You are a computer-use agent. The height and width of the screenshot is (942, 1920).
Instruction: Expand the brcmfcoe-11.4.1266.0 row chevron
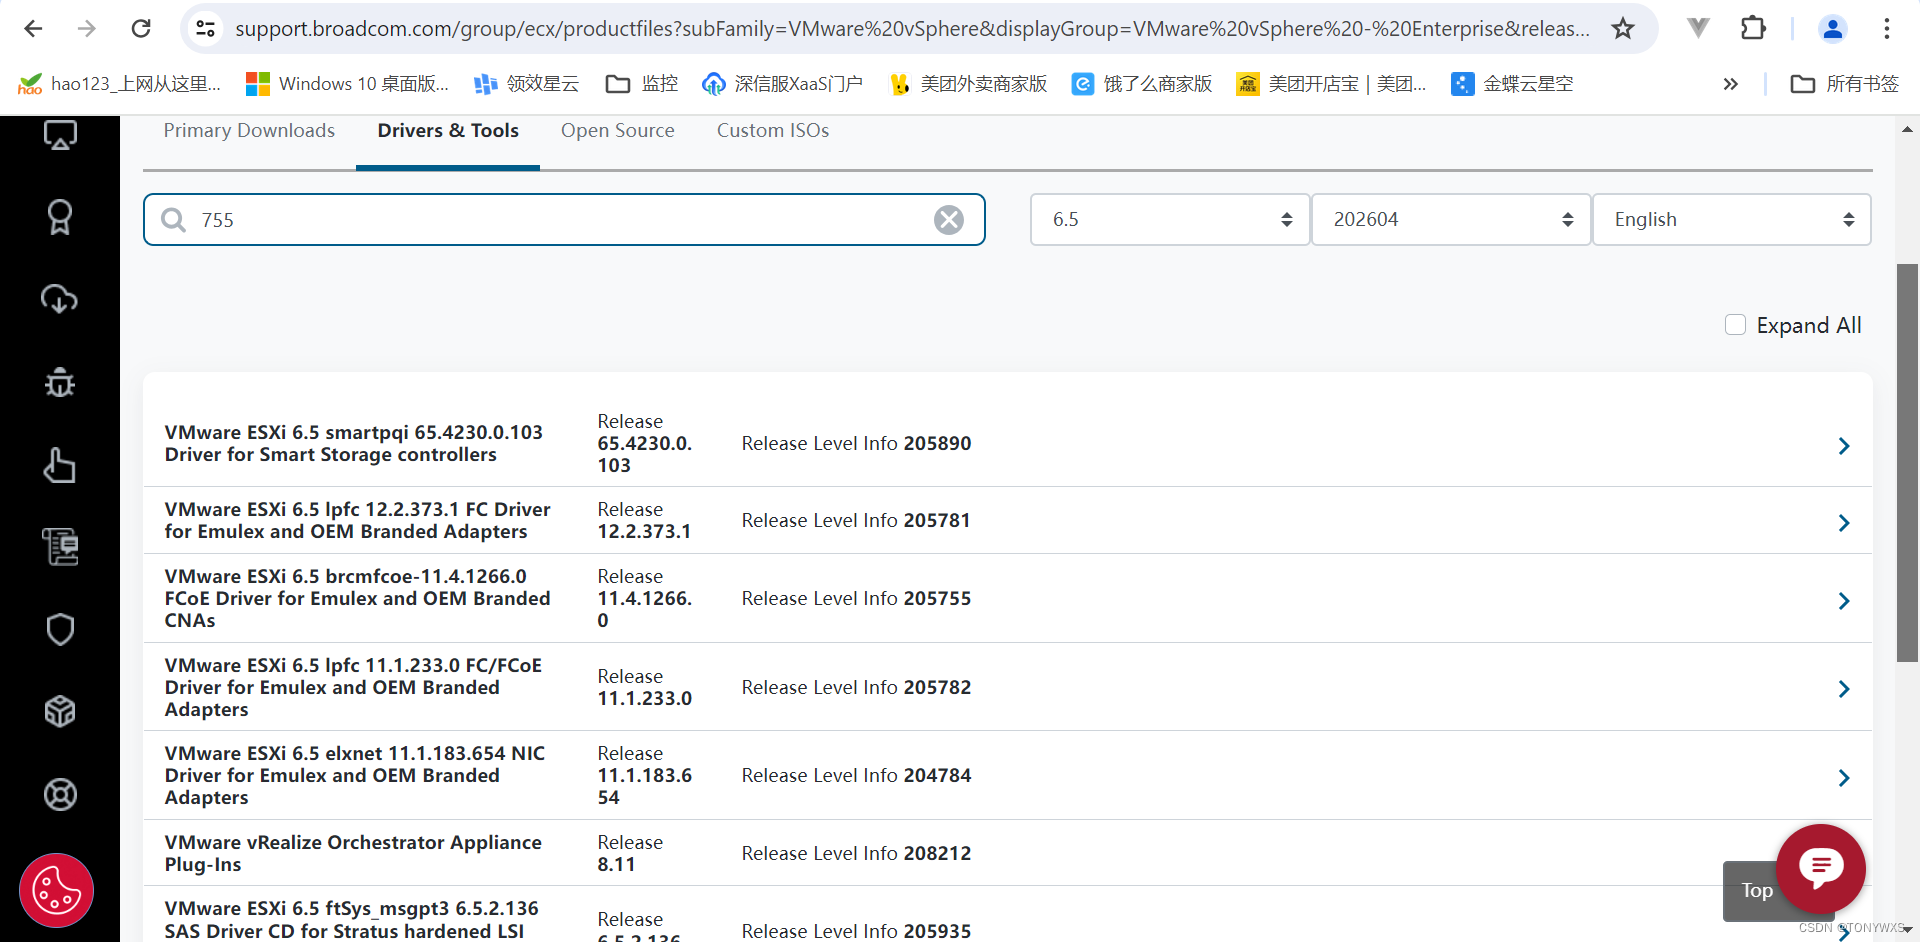pos(1844,601)
